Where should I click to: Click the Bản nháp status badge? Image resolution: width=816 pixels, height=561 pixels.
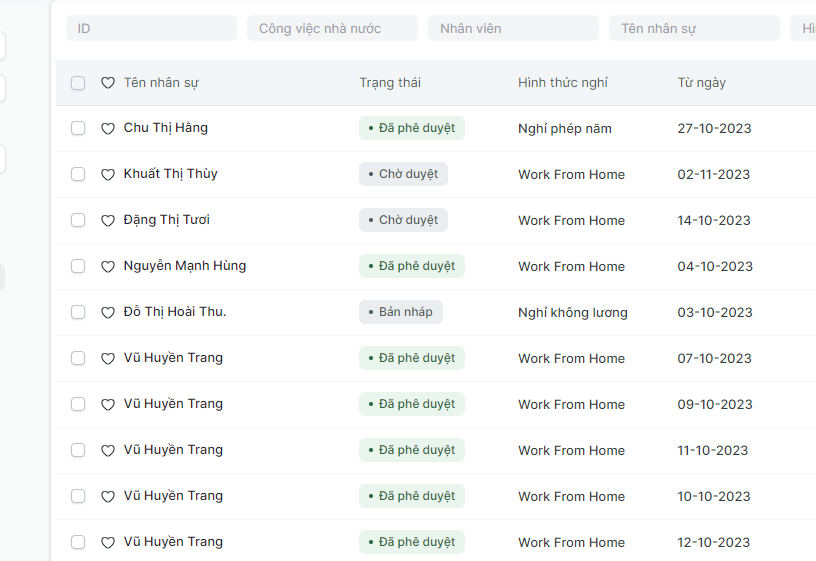(401, 312)
